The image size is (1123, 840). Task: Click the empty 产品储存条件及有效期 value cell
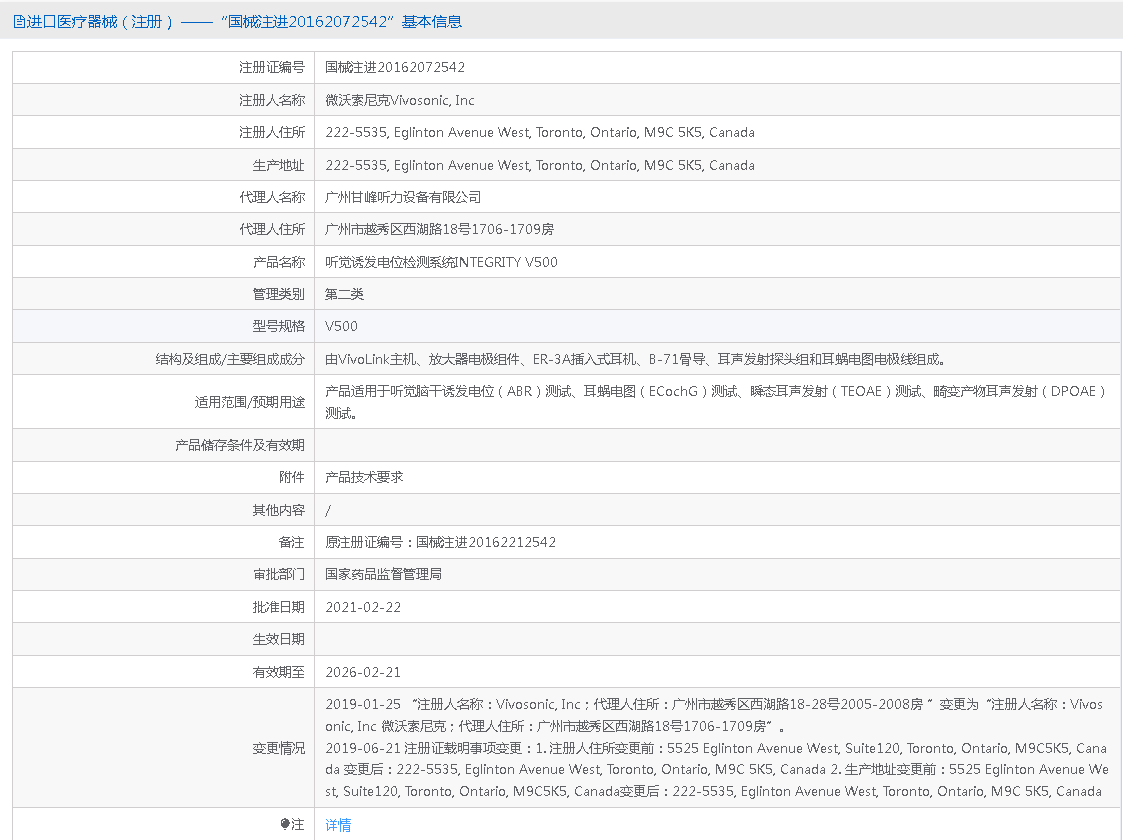click(717, 445)
